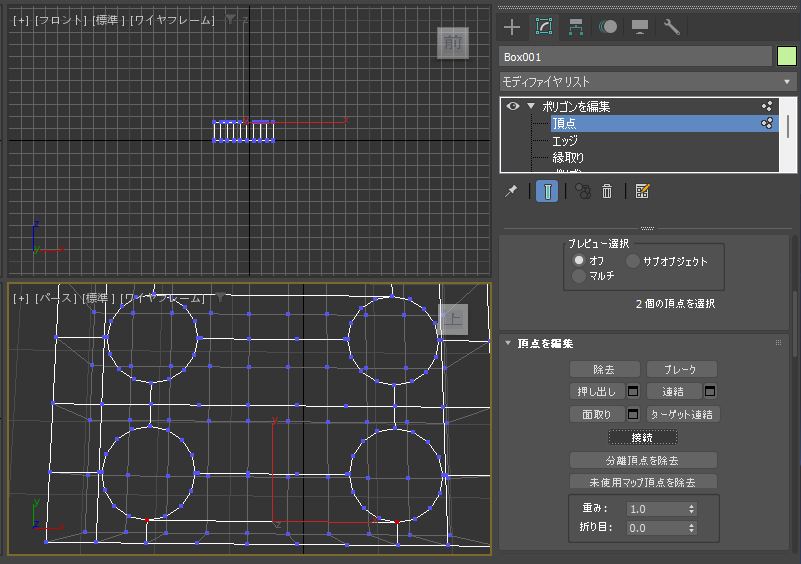Viewport: 801px width, 564px height.
Task: Click the 2 個の頂点を選択 status text
Action: [x=675, y=303]
